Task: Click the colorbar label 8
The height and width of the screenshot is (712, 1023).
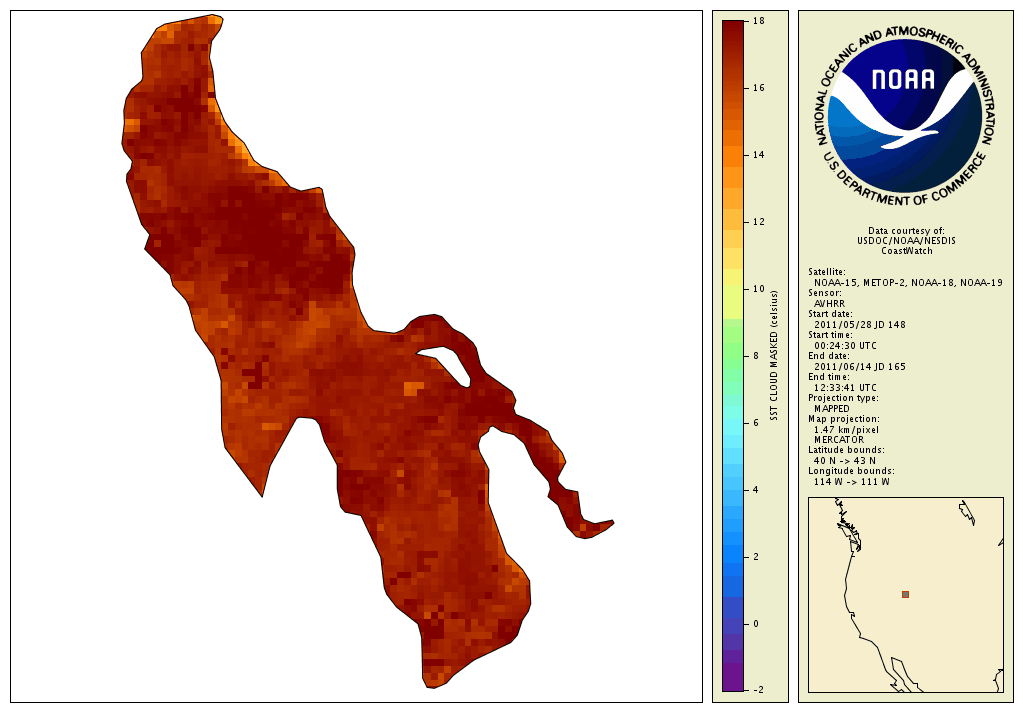Action: (756, 356)
